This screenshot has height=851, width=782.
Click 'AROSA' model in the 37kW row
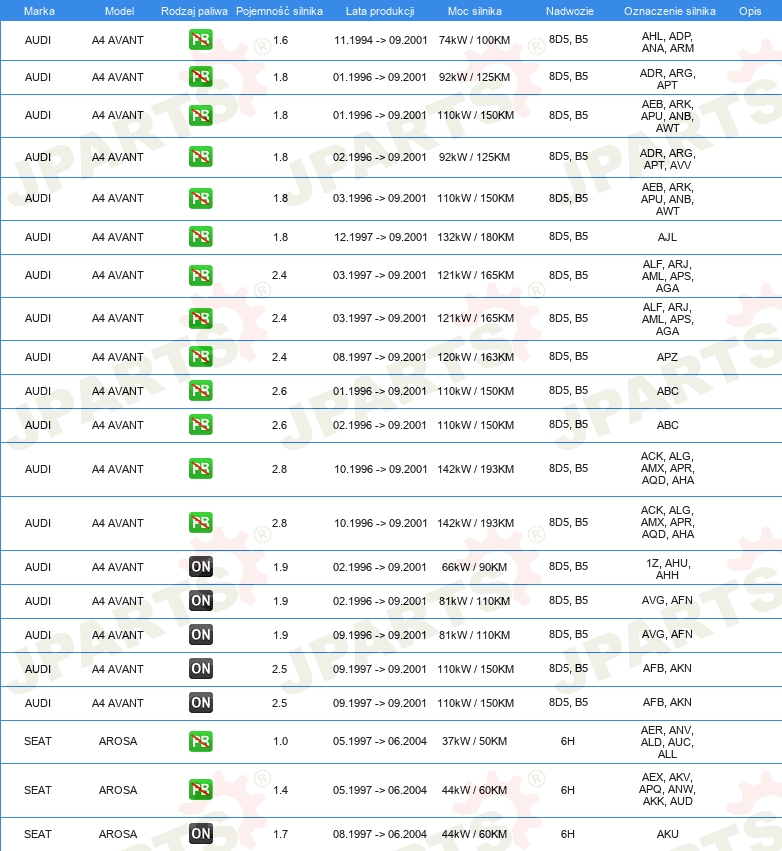[x=118, y=741]
